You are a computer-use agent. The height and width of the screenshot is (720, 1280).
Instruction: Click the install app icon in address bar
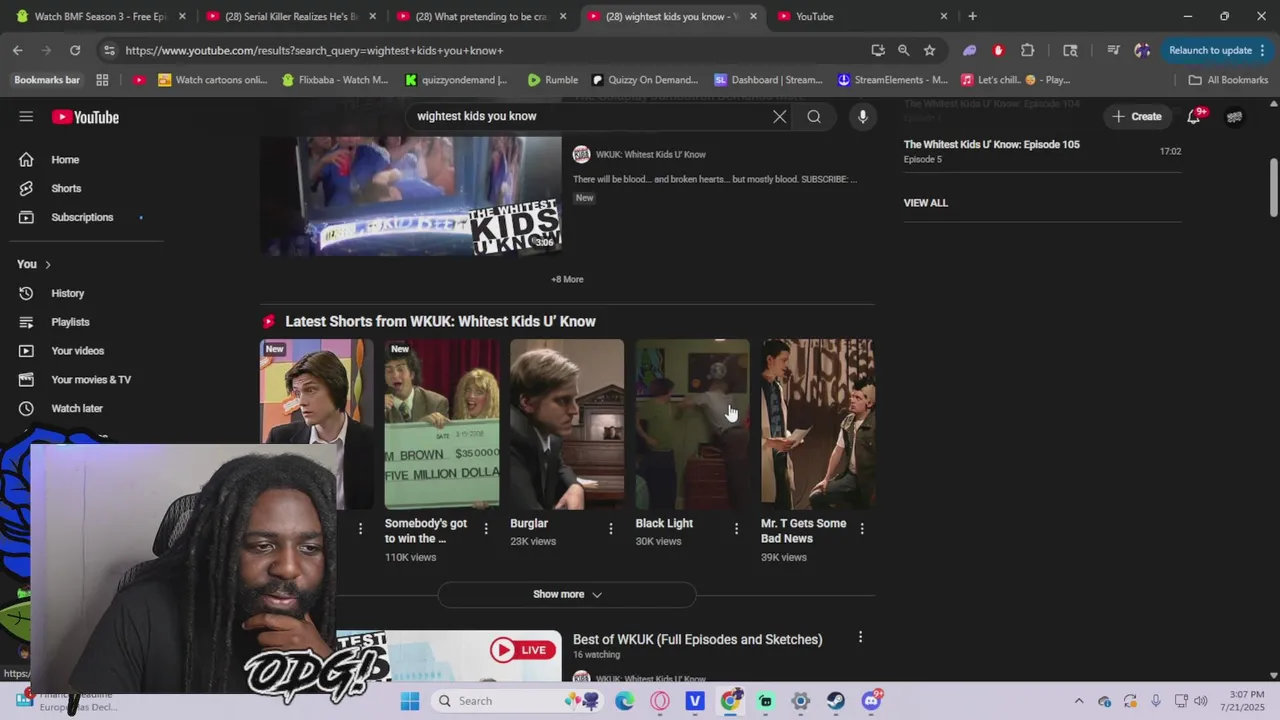(x=878, y=50)
